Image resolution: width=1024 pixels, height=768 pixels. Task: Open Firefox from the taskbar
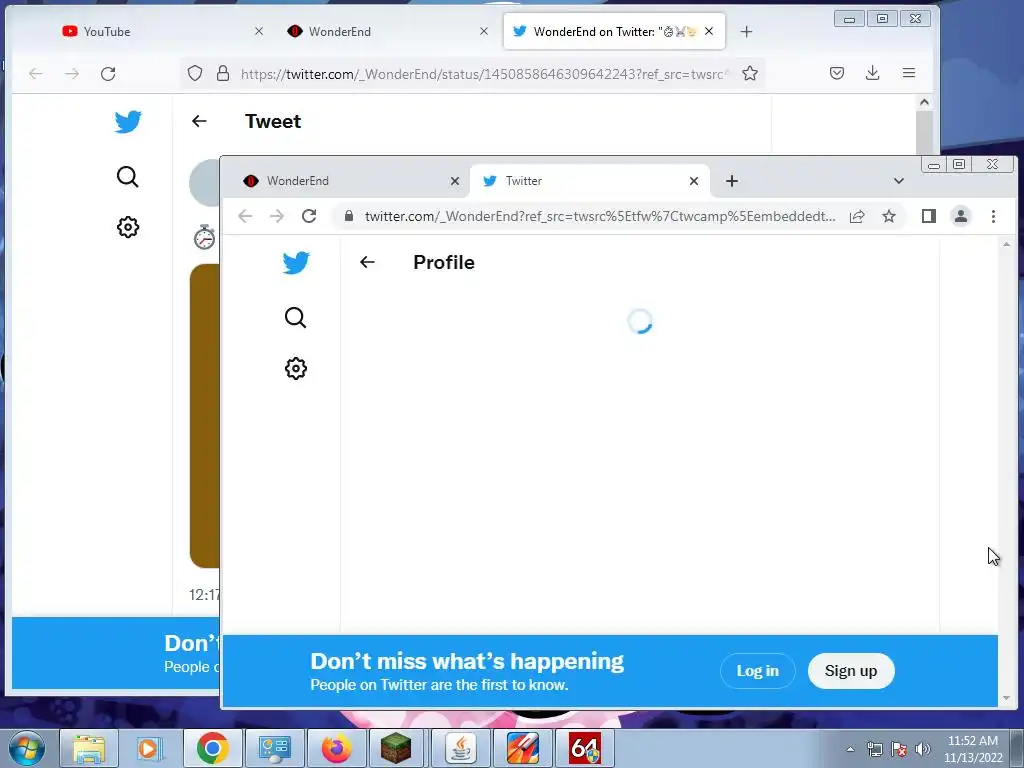click(336, 748)
